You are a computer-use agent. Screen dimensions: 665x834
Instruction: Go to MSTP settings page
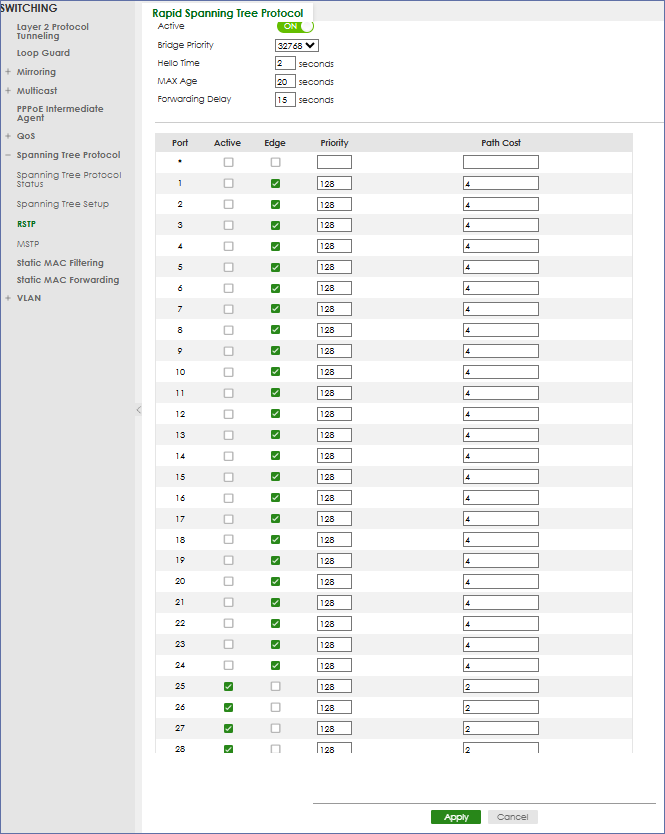29,244
